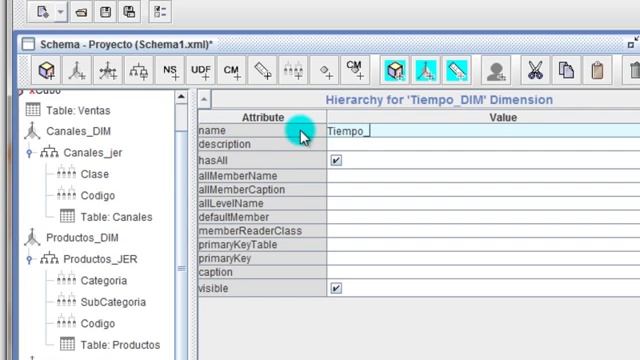Screen dimensions: 640x360
Task: Click the Add User Defined Function (UDF) icon
Action: 201,70
